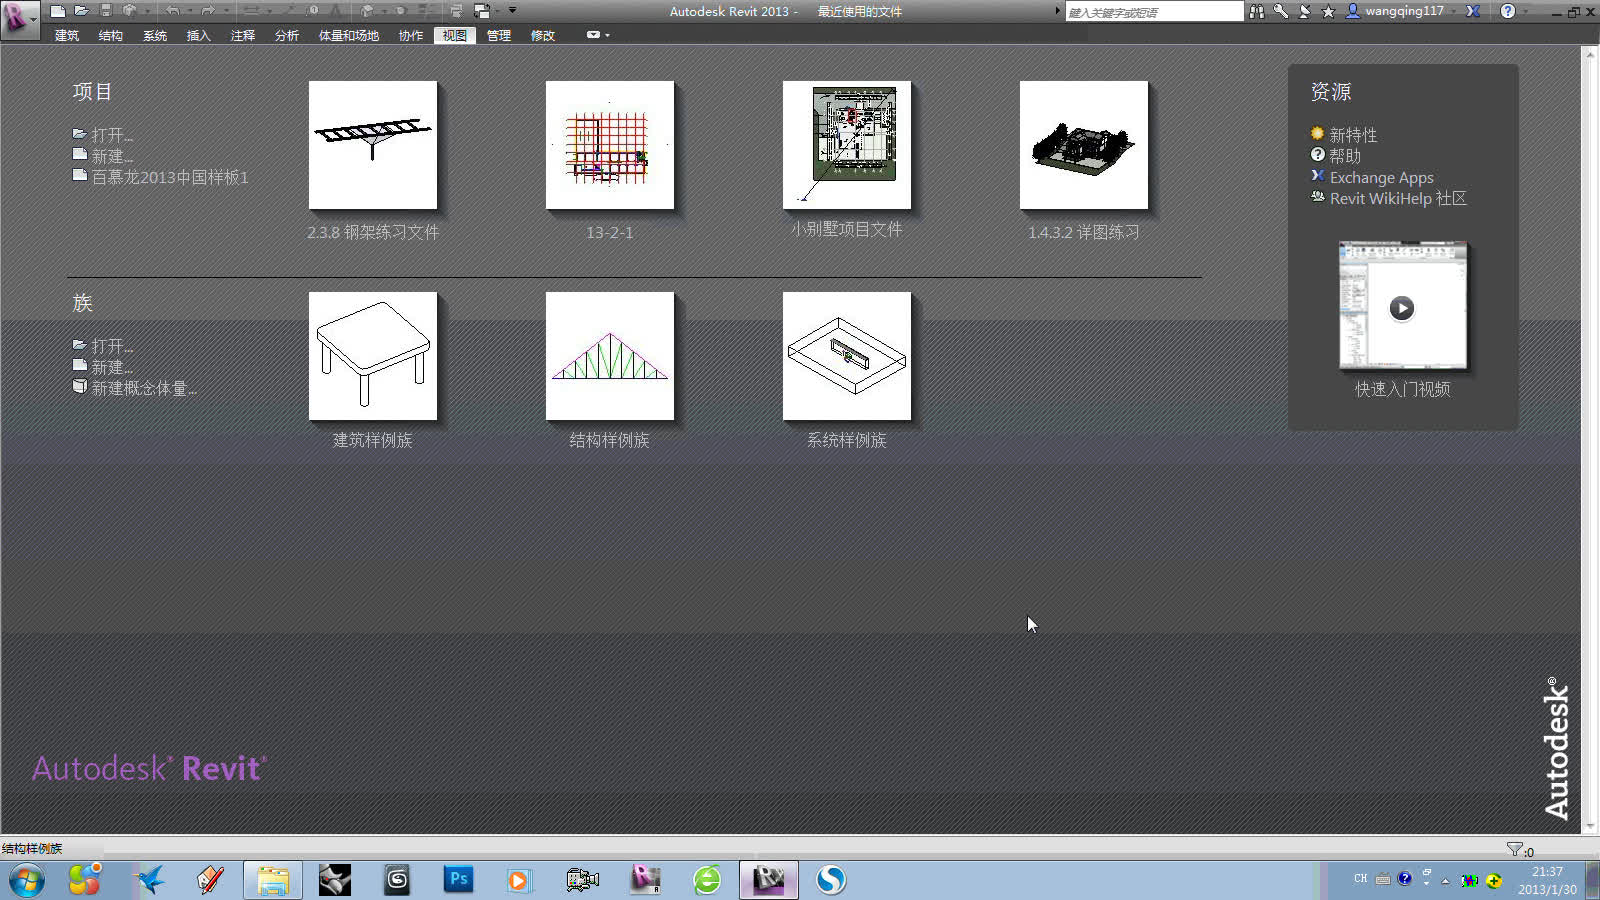The height and width of the screenshot is (900, 1600).
Task: Open Photoshop from the taskbar
Action: 458,880
